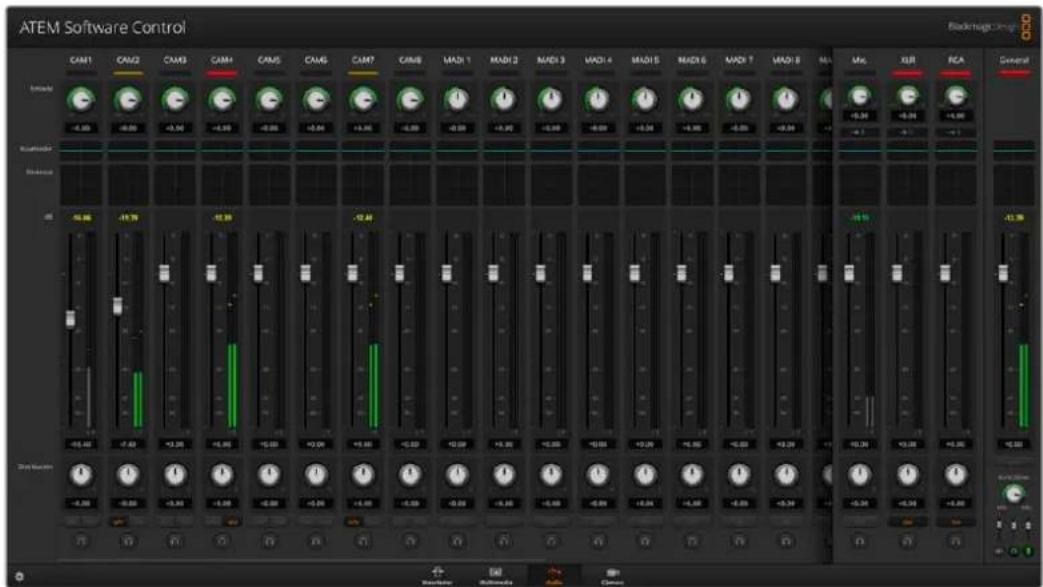Click the MADI 6 channel label
Image resolution: width=1043 pixels, height=587 pixels.
692,60
